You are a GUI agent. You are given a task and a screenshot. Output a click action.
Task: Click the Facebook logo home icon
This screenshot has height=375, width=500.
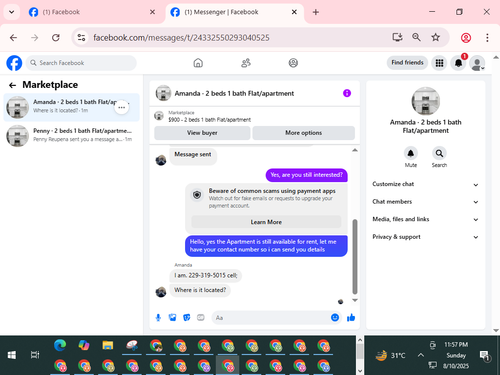coord(14,63)
